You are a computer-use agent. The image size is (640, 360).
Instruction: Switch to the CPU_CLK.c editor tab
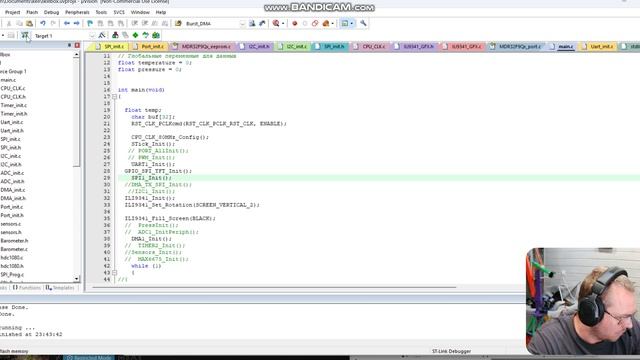click(370, 47)
